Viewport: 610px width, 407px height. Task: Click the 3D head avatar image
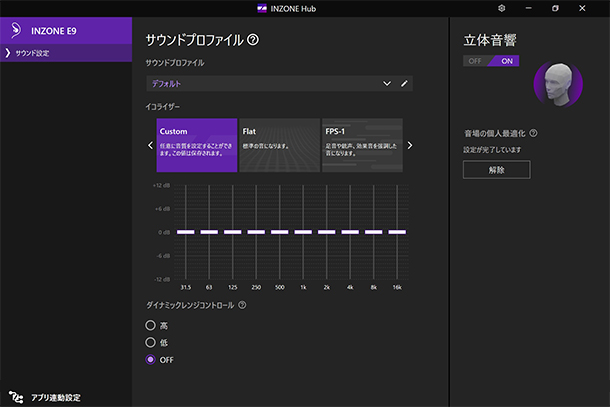click(558, 84)
